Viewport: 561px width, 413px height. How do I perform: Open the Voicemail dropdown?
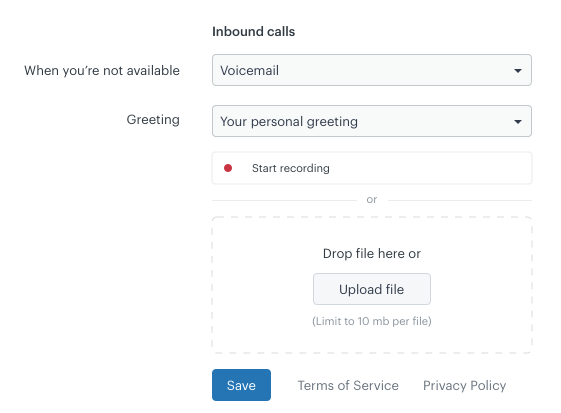pyautogui.click(x=372, y=70)
